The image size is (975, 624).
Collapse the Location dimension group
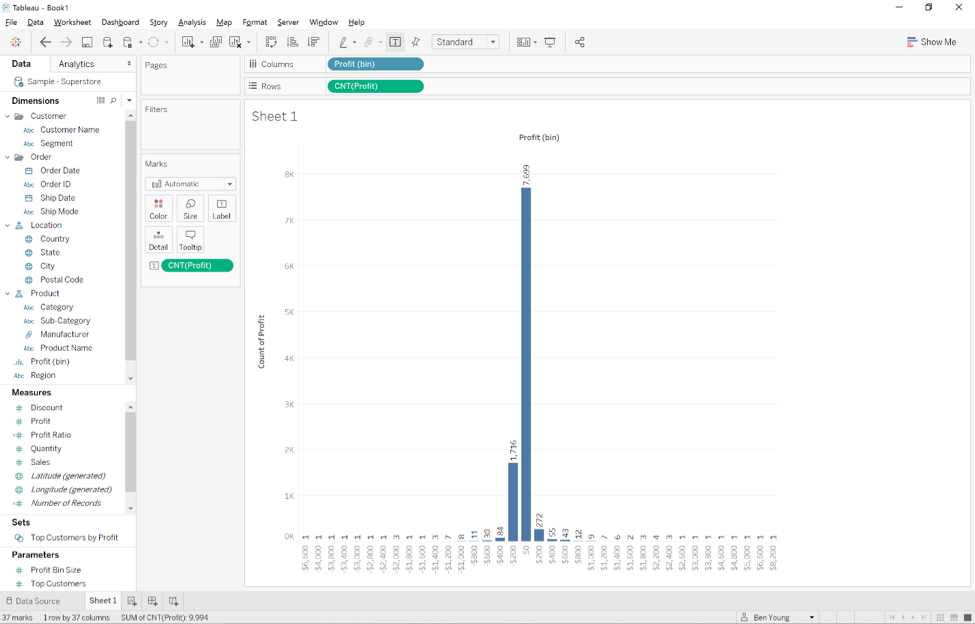(x=8, y=224)
